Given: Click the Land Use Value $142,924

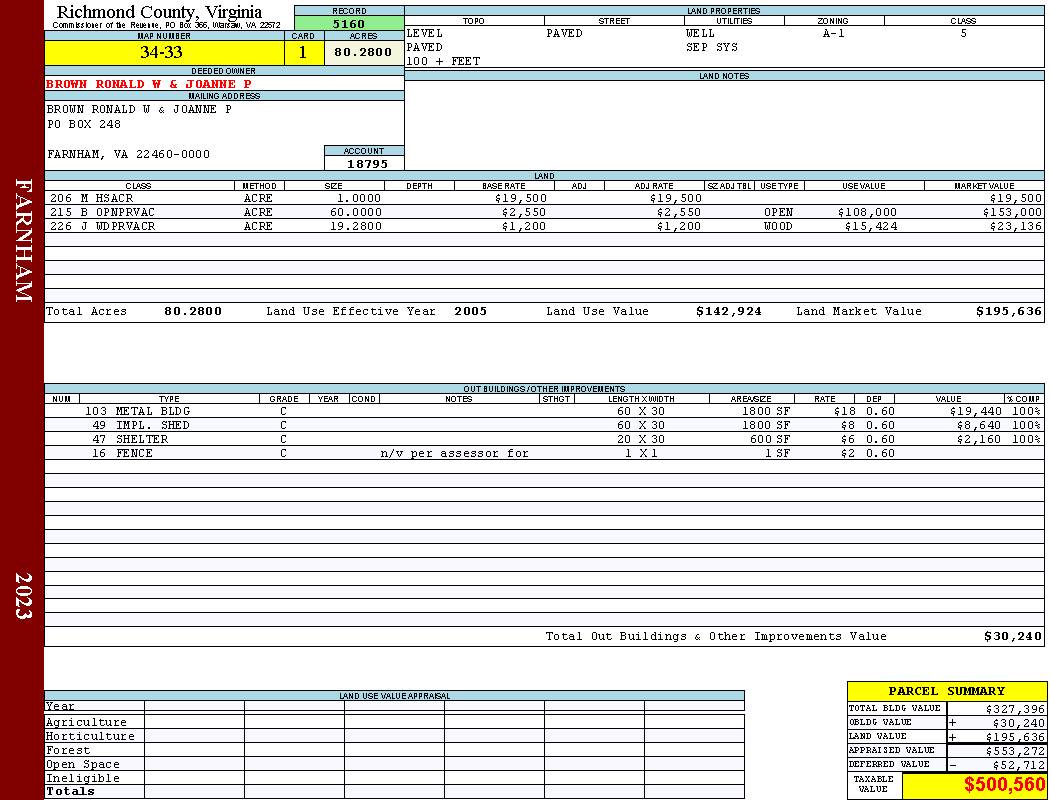Looking at the screenshot, I should 729,311.
